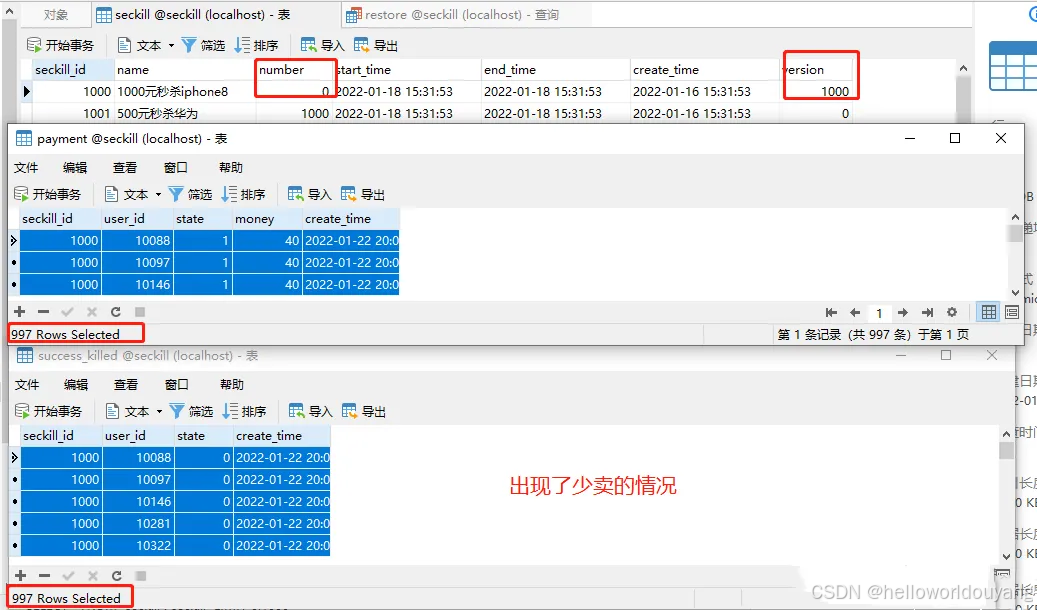Click payment window vertical scrollbar down arrow
Screen dimensions: 1037x610
click(x=1015, y=292)
